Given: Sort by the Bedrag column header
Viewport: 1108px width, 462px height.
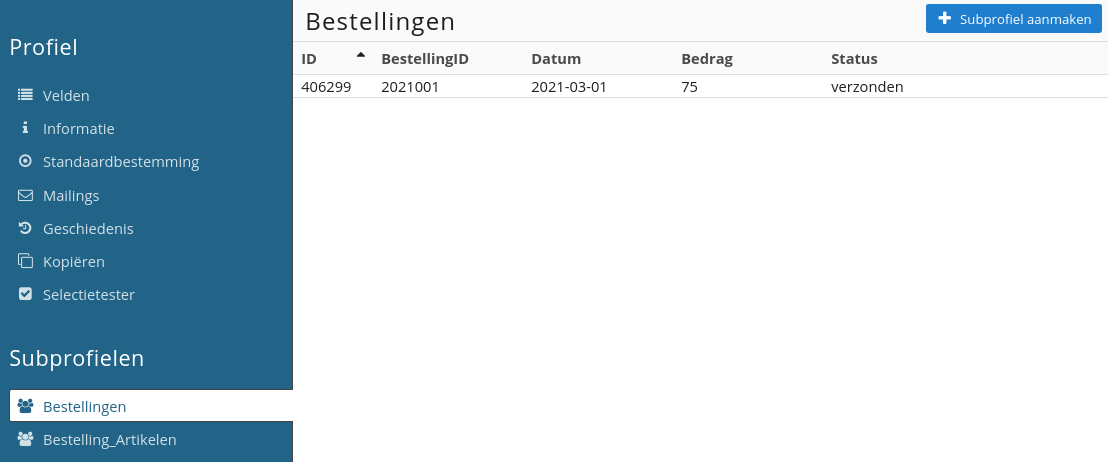Looking at the screenshot, I should pos(707,59).
